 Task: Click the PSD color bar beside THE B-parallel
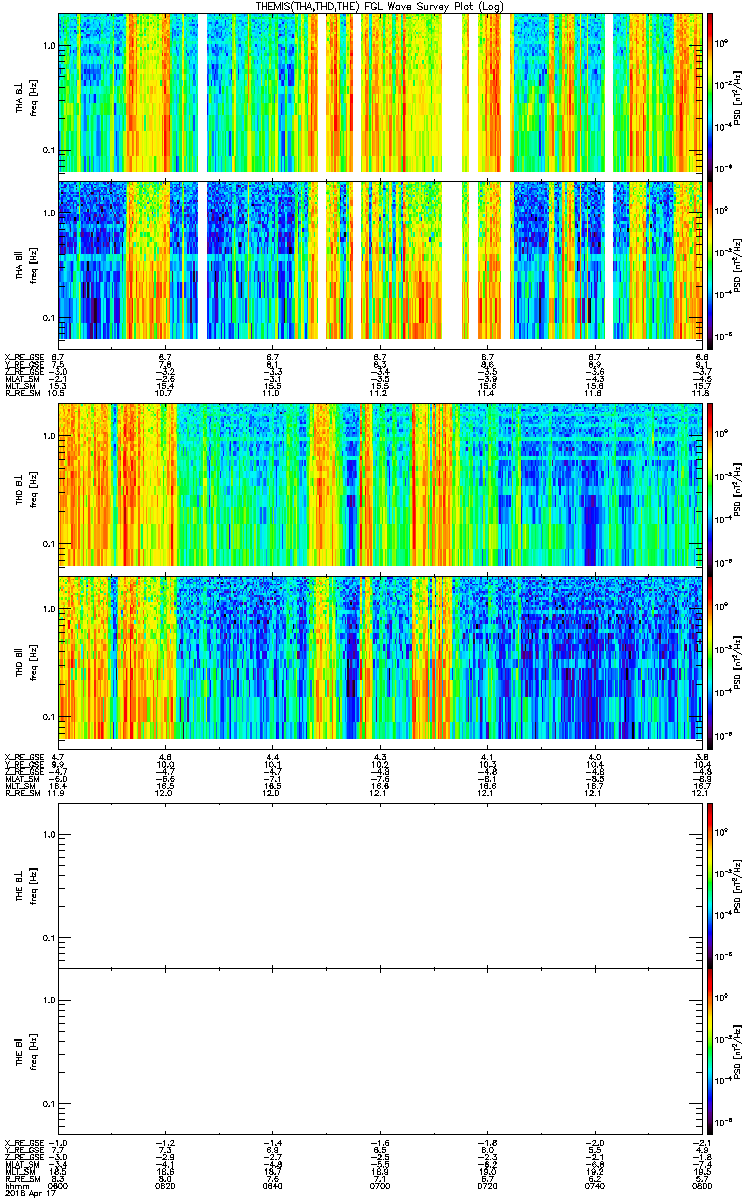pyautogui.click(x=710, y=1050)
